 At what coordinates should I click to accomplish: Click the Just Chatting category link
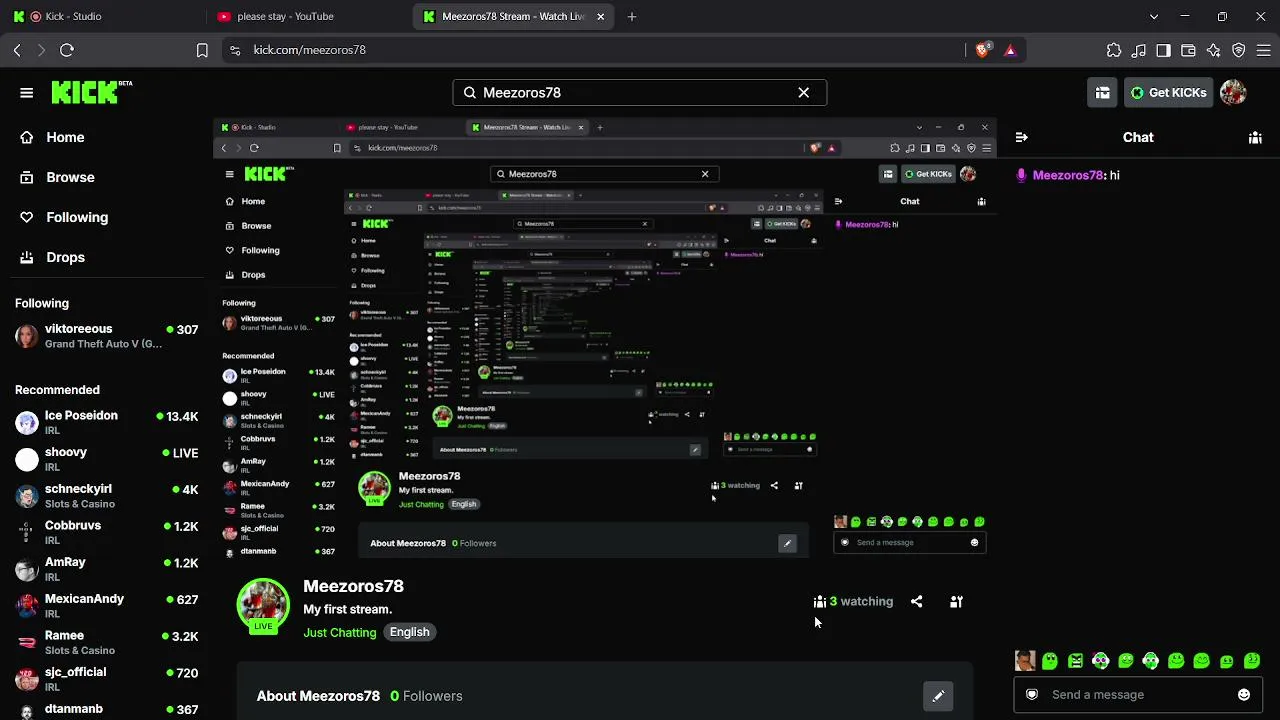pos(340,632)
